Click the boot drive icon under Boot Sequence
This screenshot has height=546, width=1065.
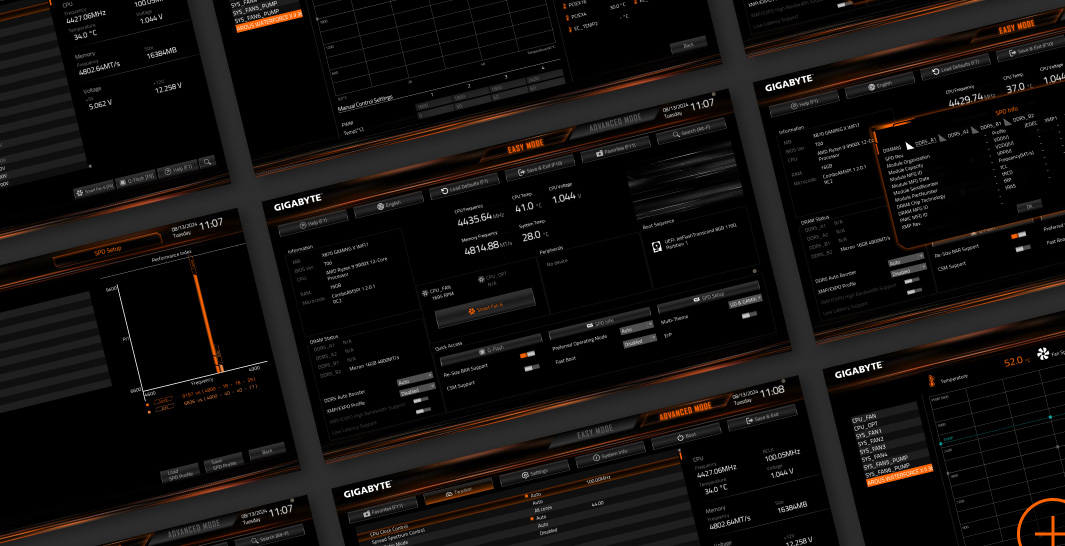point(654,246)
